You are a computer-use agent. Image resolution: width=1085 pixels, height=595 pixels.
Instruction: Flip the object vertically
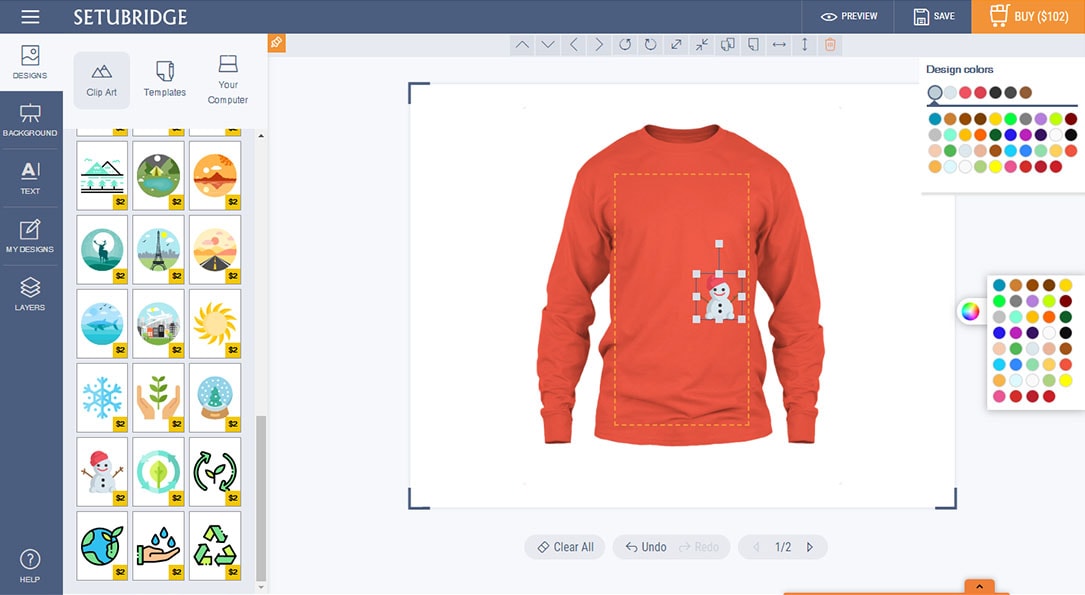(x=804, y=45)
